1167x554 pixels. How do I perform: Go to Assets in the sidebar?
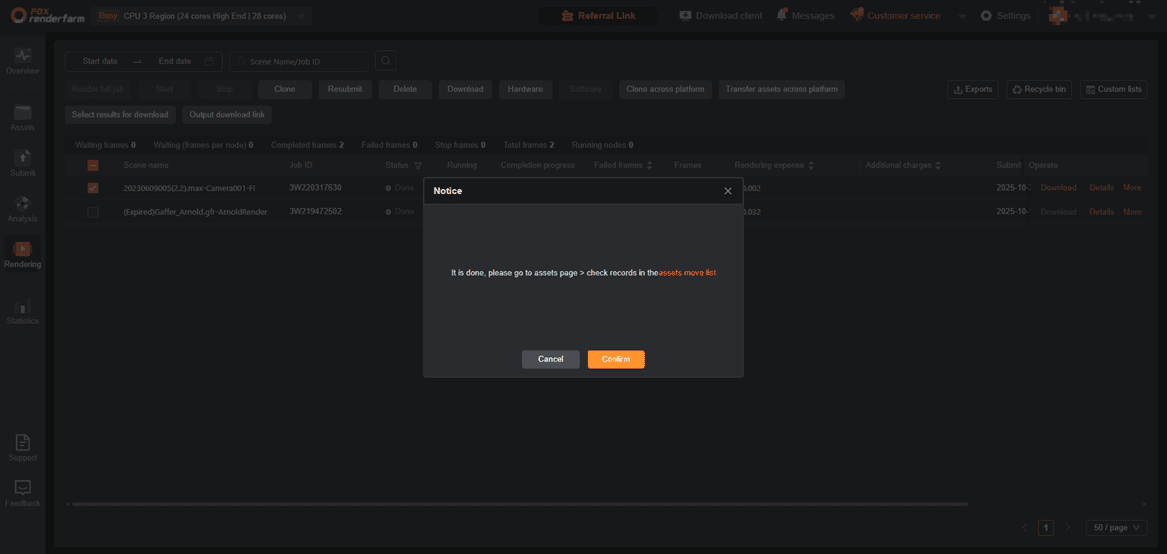(22, 114)
